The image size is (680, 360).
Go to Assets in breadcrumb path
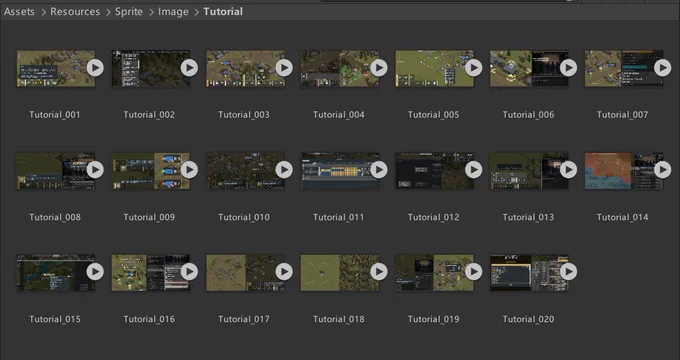pyautogui.click(x=19, y=12)
